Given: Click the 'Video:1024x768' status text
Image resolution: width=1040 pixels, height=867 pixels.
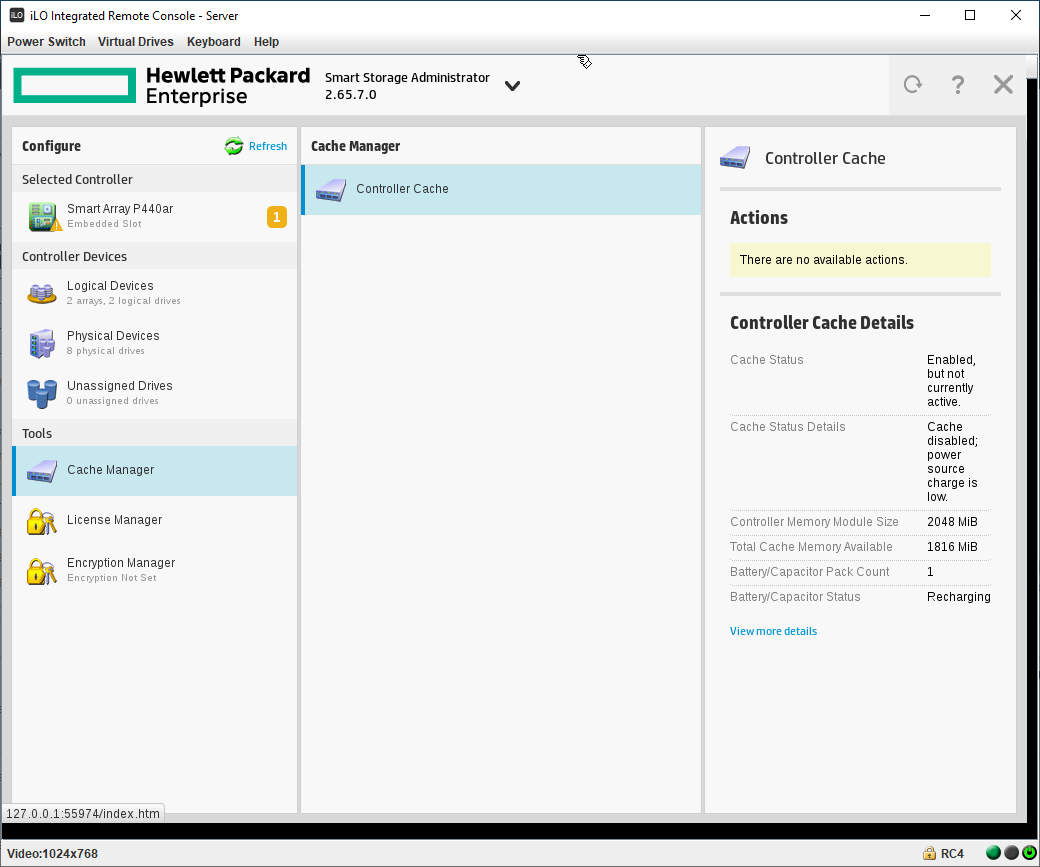Looking at the screenshot, I should (52, 854).
